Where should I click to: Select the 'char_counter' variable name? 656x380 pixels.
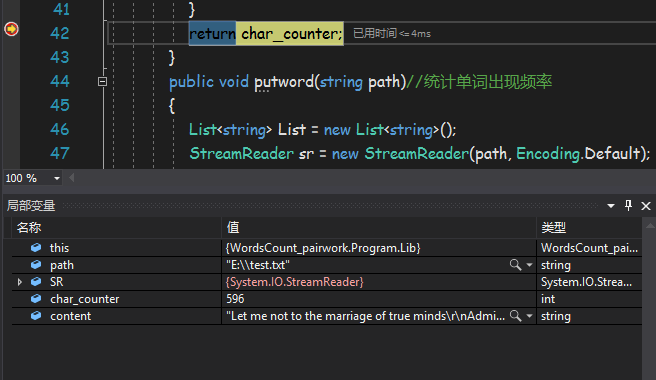coord(85,299)
